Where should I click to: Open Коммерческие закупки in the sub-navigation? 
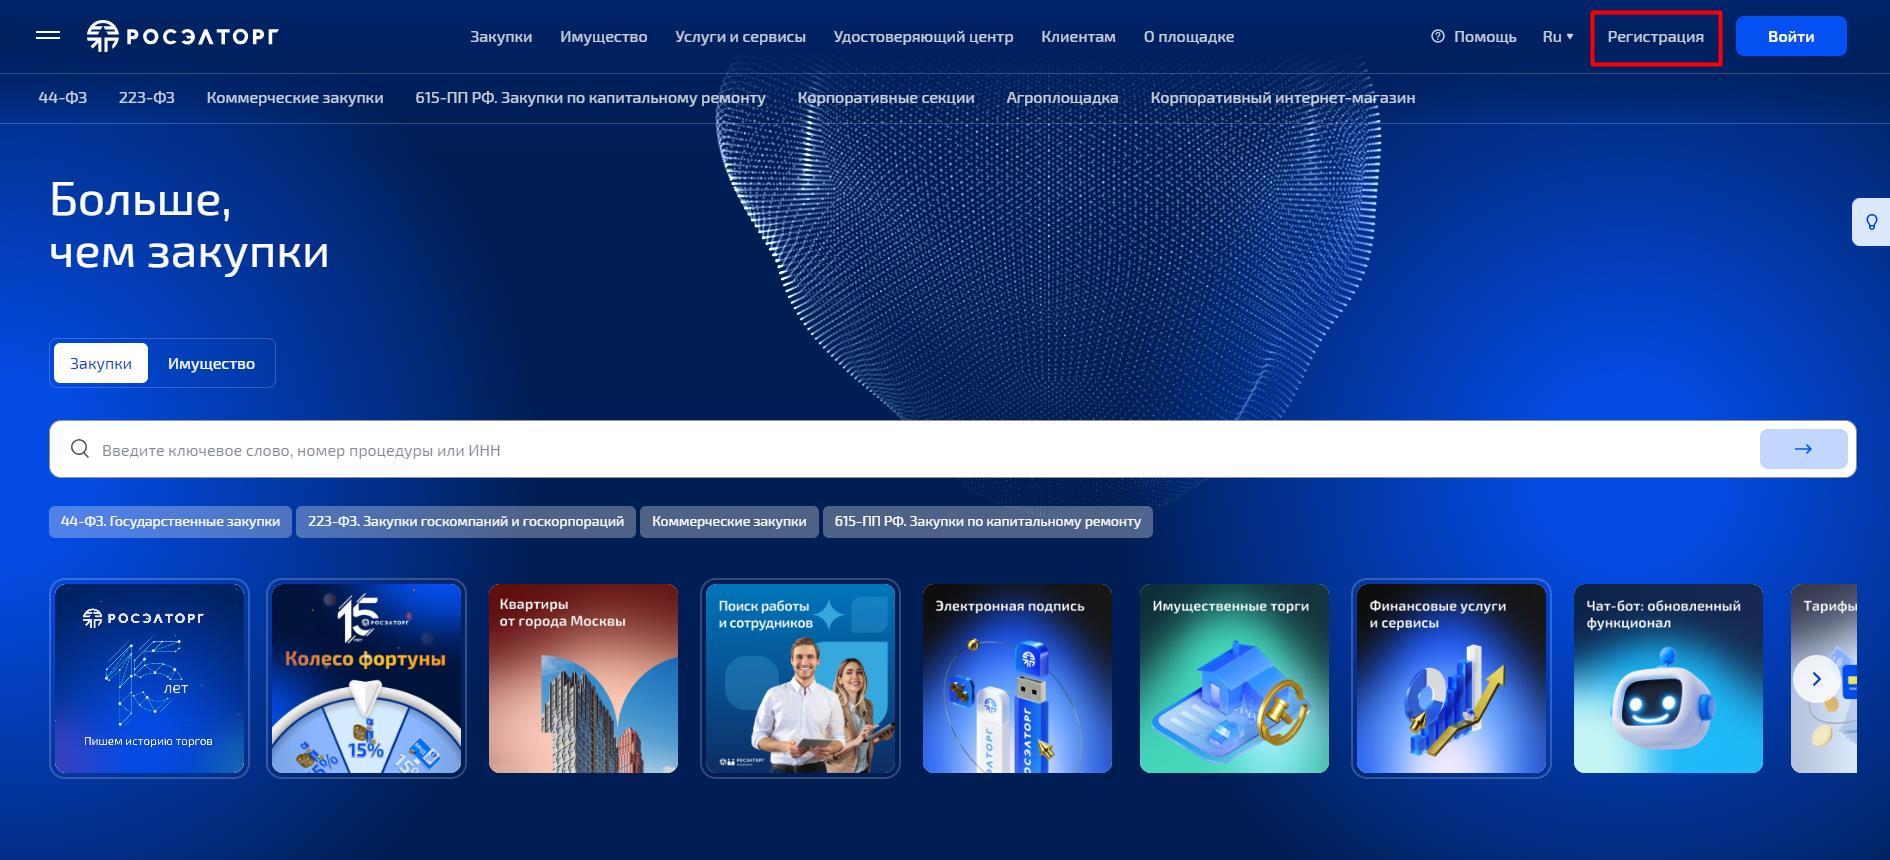295,97
